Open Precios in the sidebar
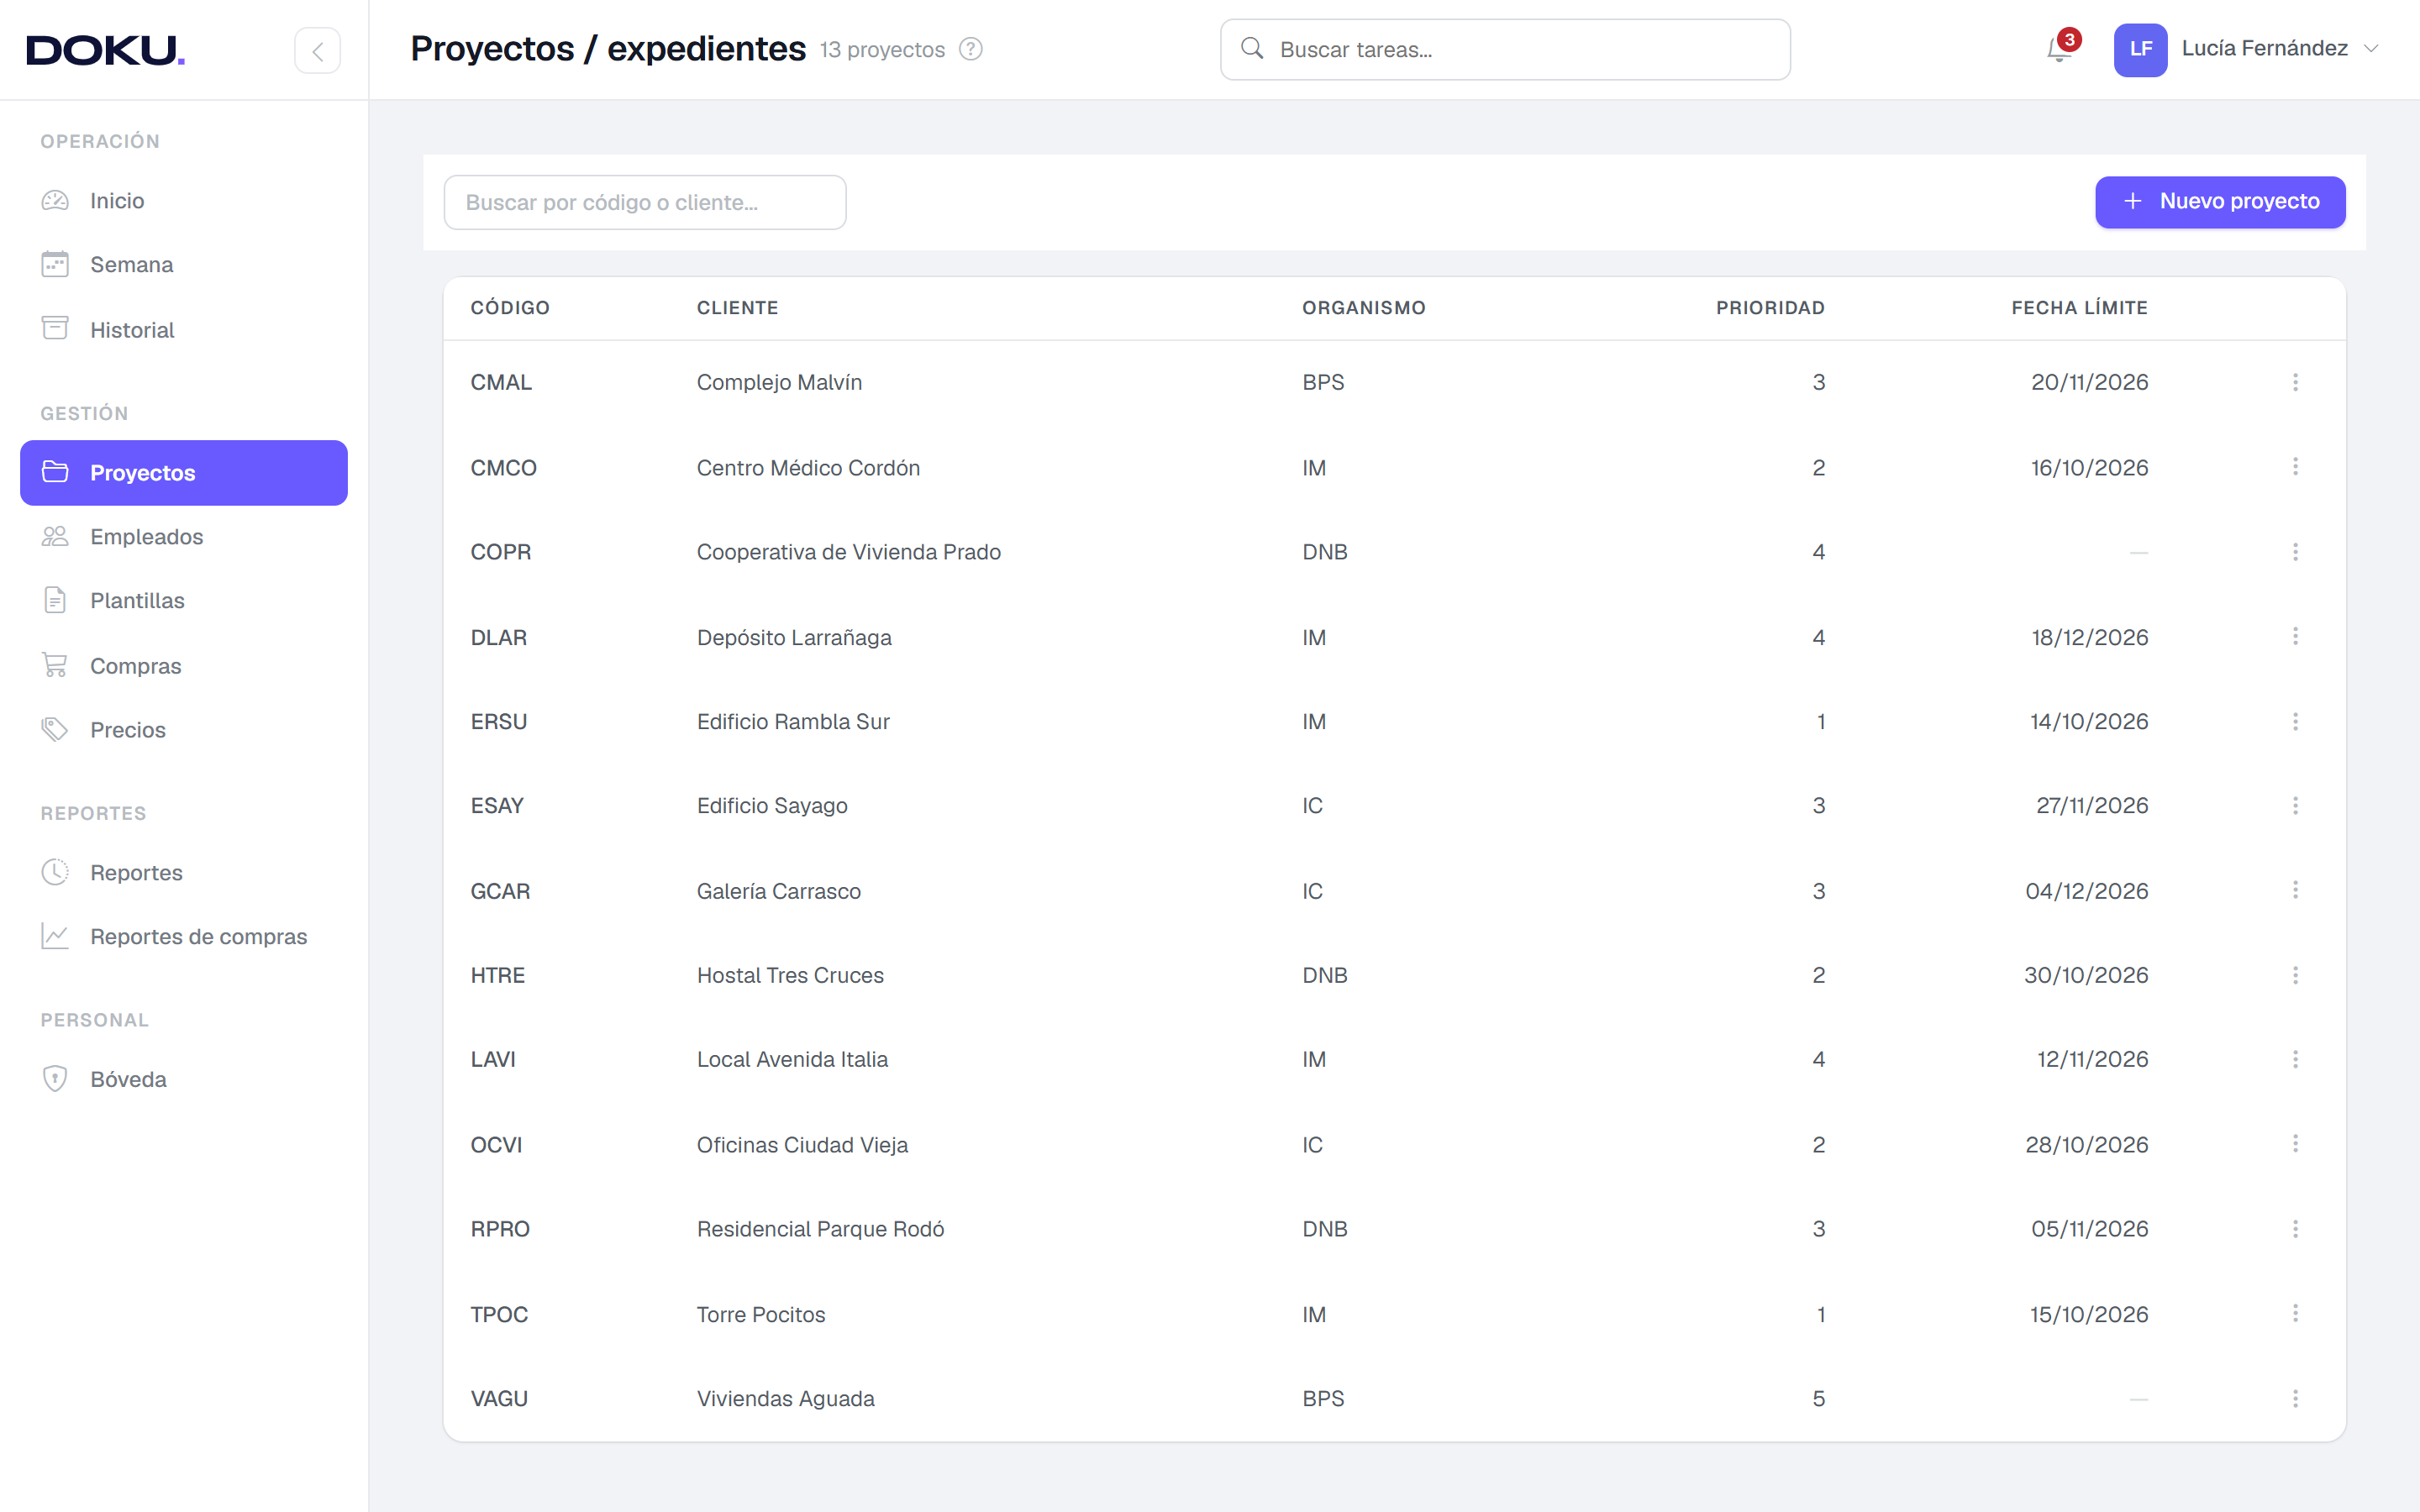2420x1512 pixels. pos(184,730)
